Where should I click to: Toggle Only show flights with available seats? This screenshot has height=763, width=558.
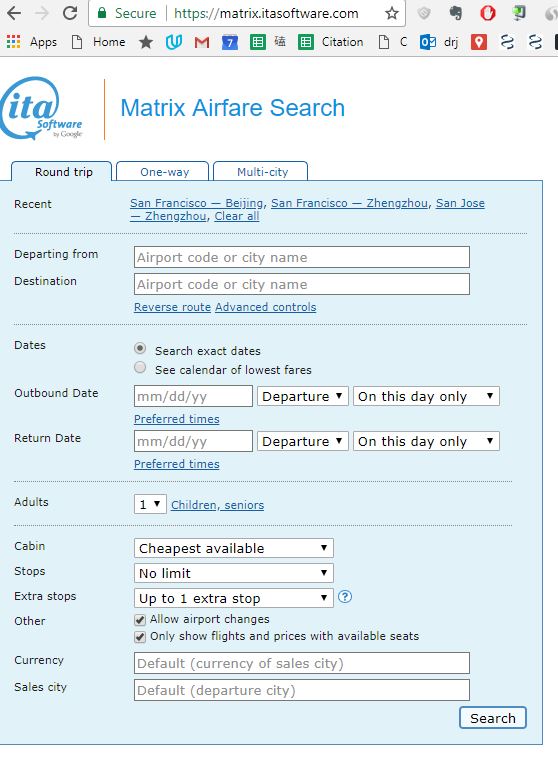(140, 637)
